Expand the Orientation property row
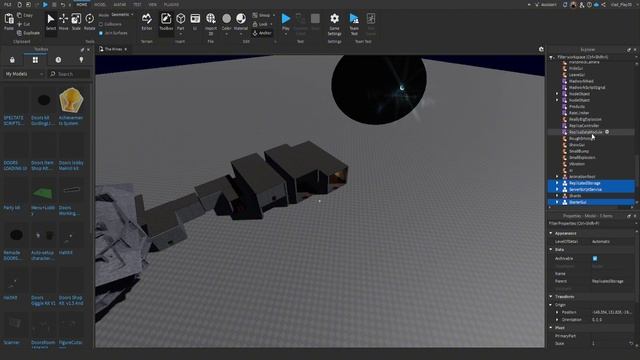This screenshot has width=640, height=360. coord(557,320)
